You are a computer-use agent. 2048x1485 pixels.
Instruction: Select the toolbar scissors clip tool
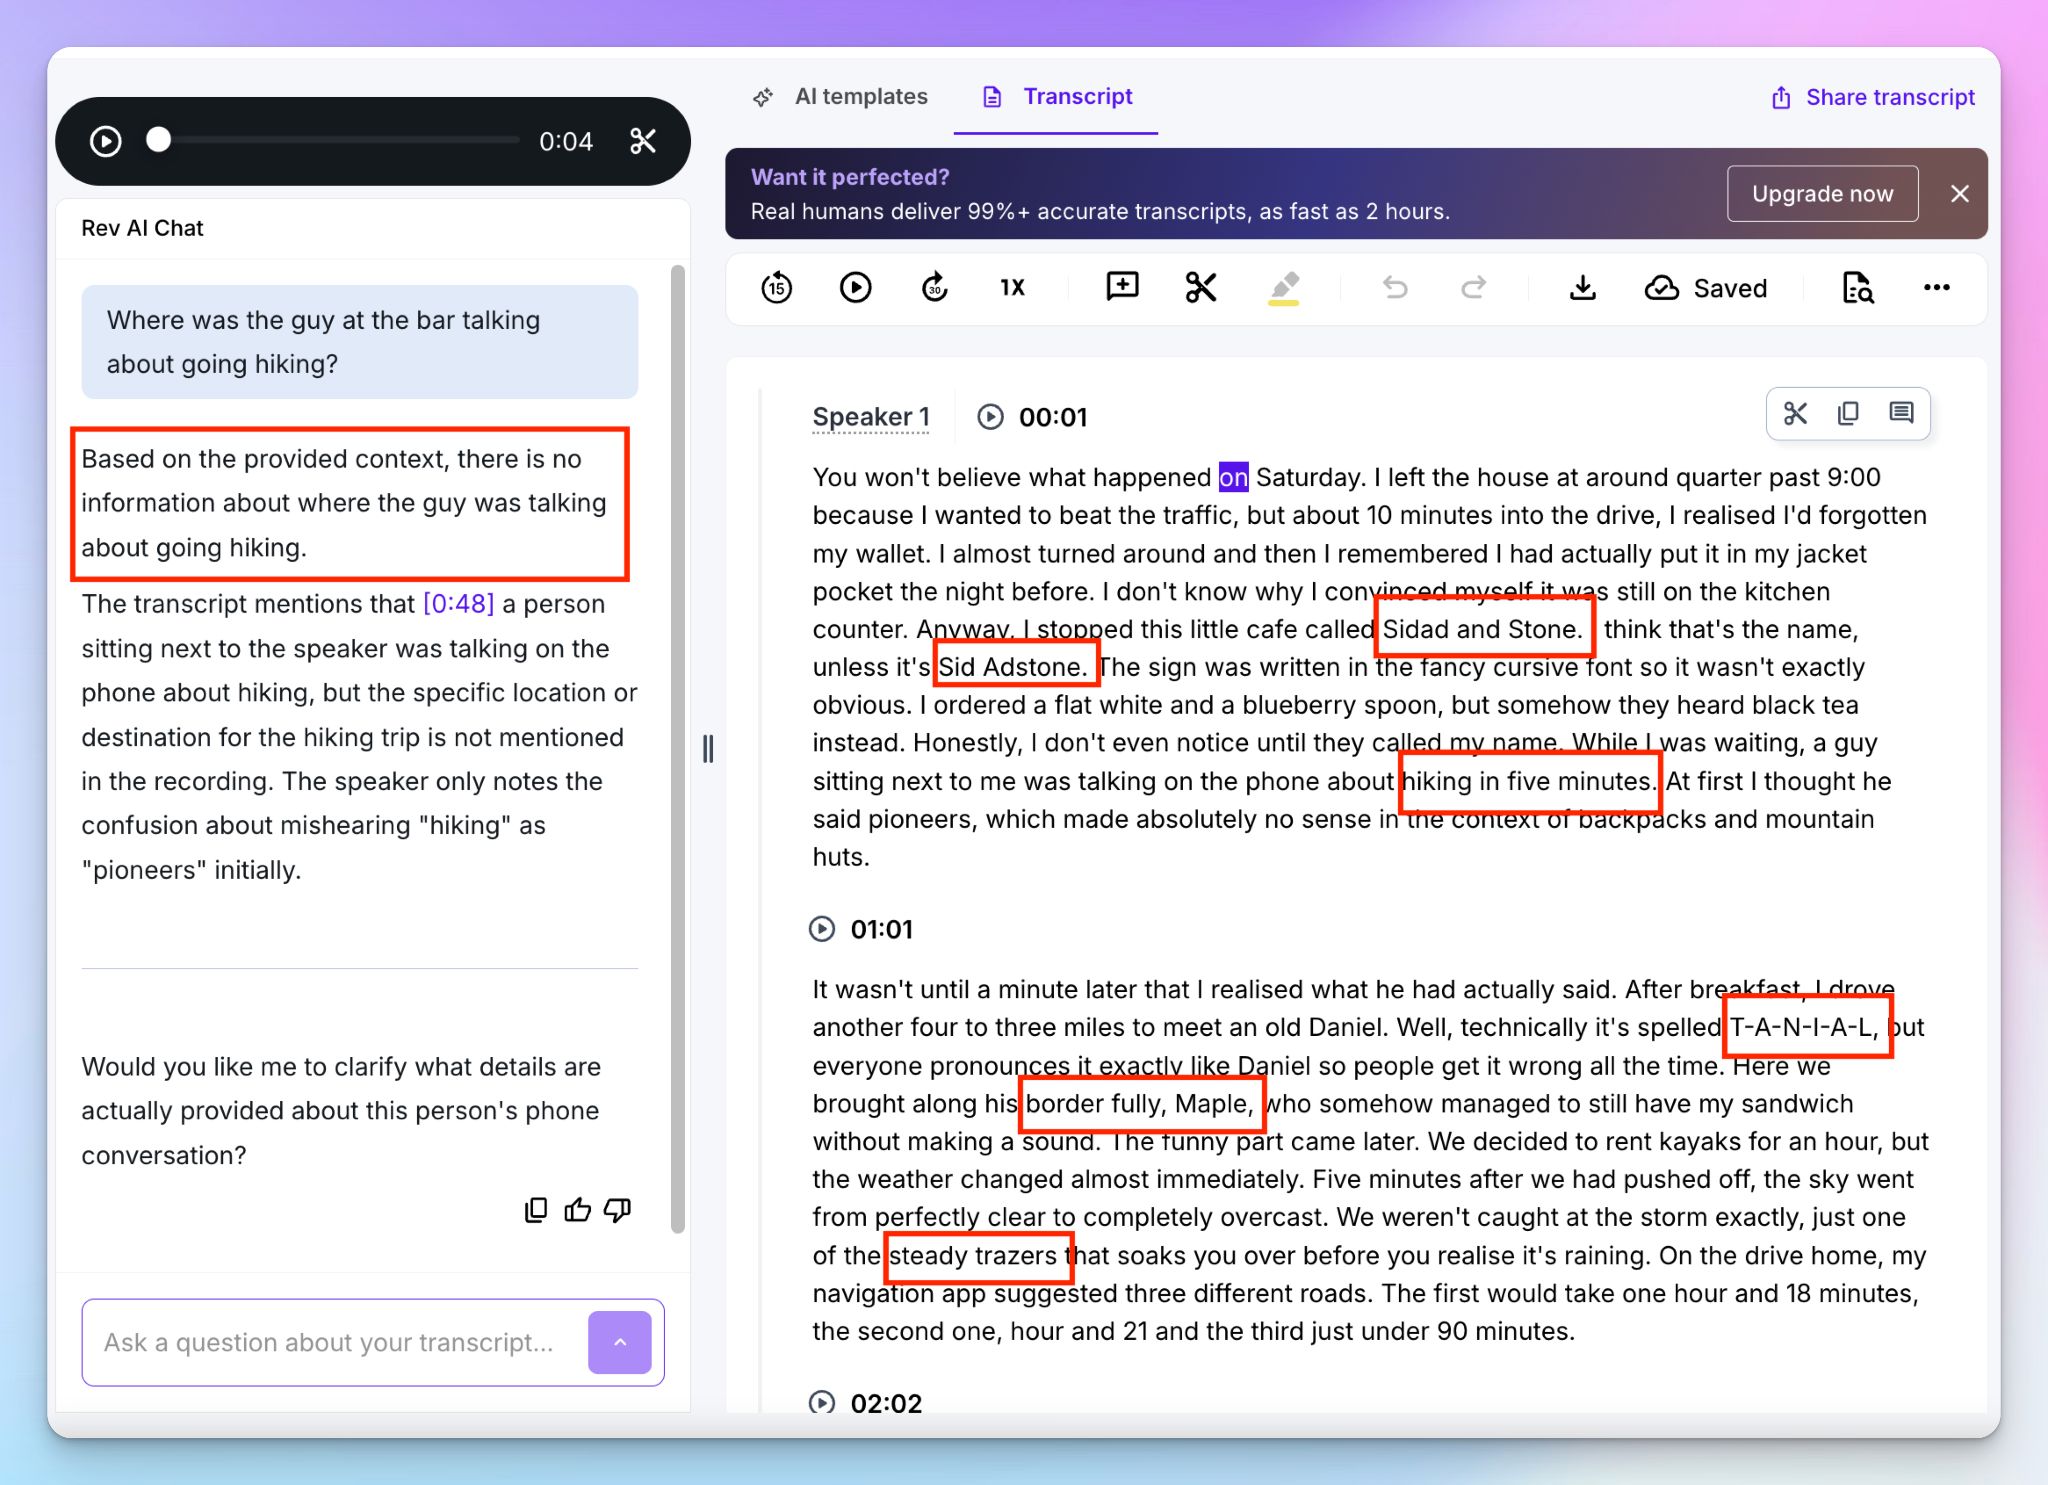tap(1201, 288)
